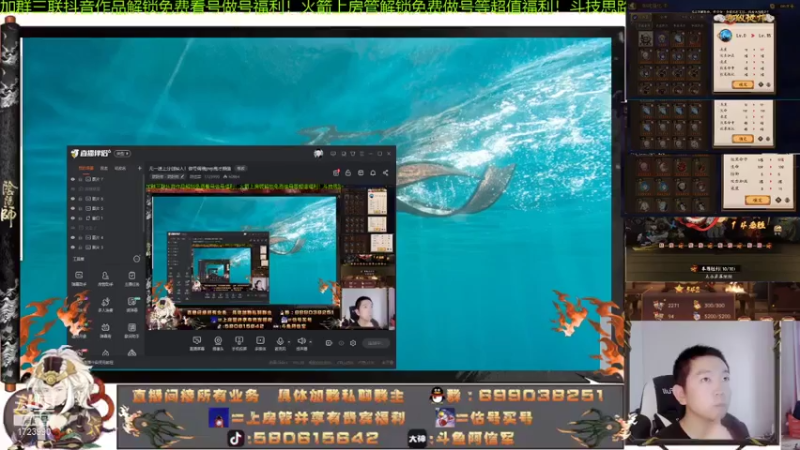Click the pencil edit icon beside the category tag
Viewport: 800px width, 450px height.
pyautogui.click(x=182, y=177)
